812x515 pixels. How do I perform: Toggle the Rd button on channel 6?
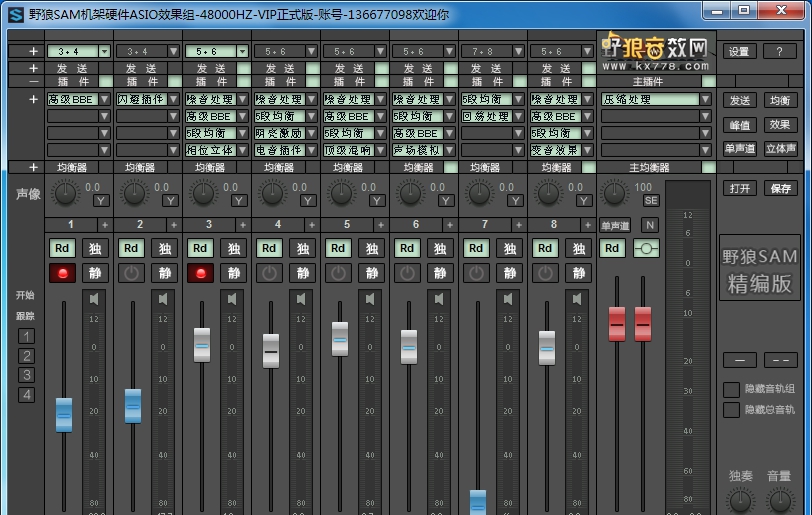[x=408, y=249]
